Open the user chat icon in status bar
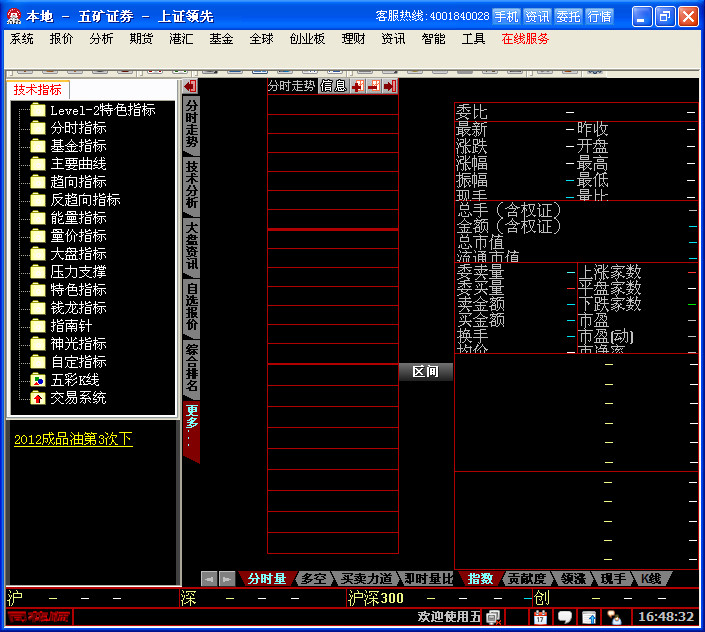This screenshot has height=632, width=705. [614, 617]
